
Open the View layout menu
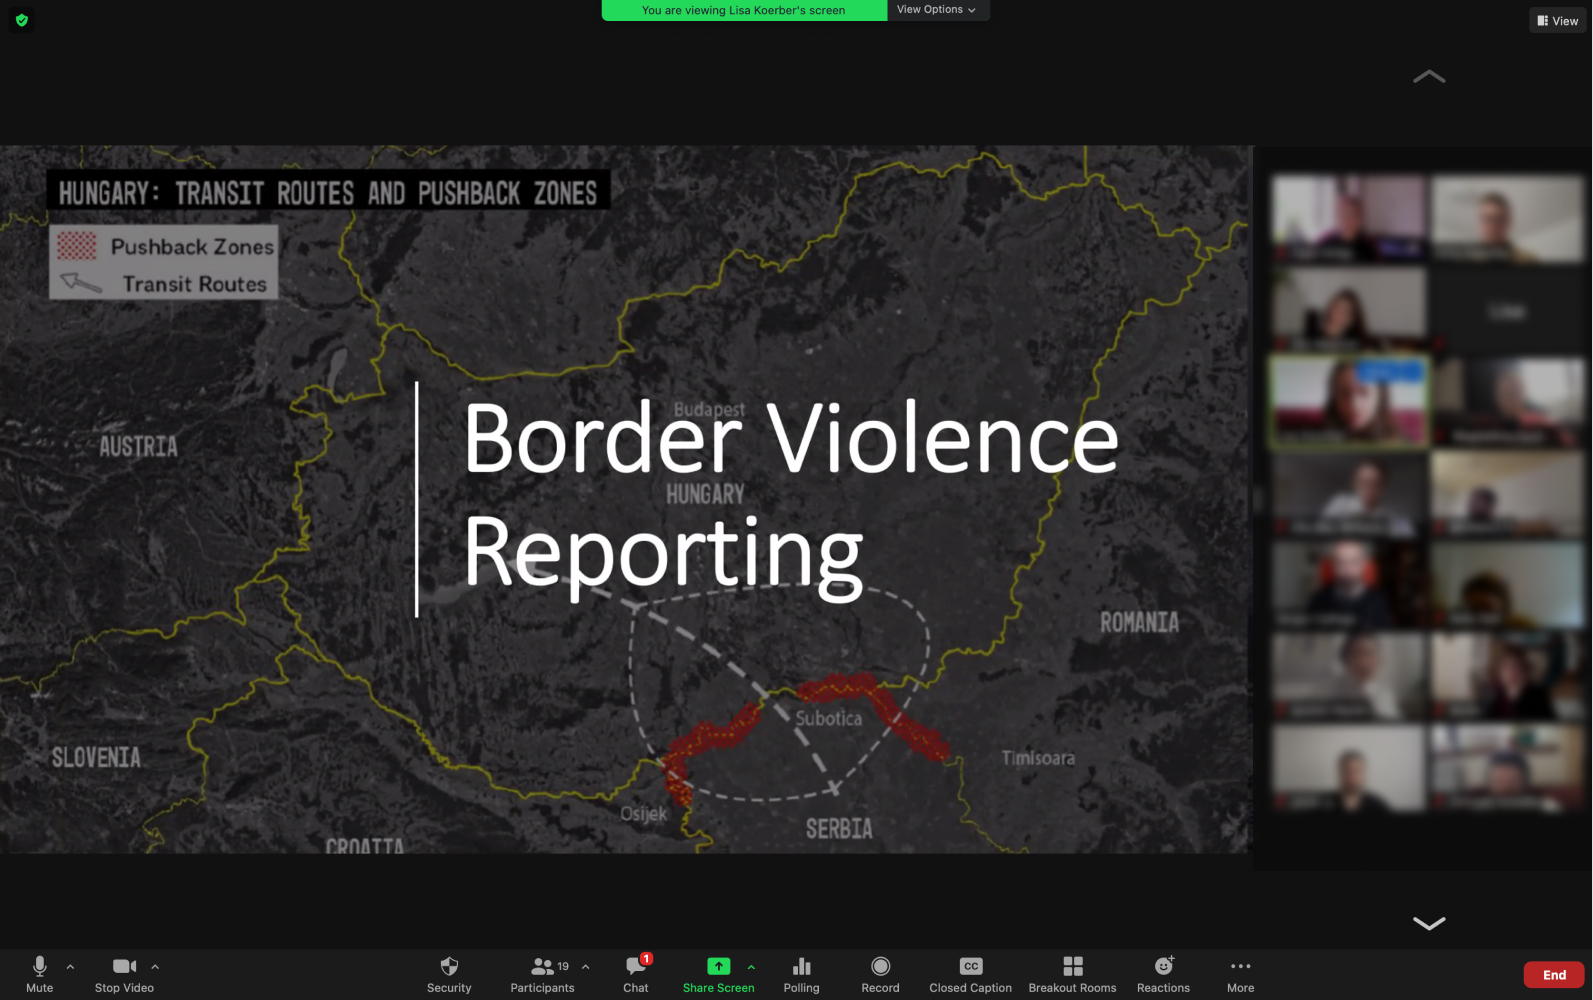click(1557, 21)
